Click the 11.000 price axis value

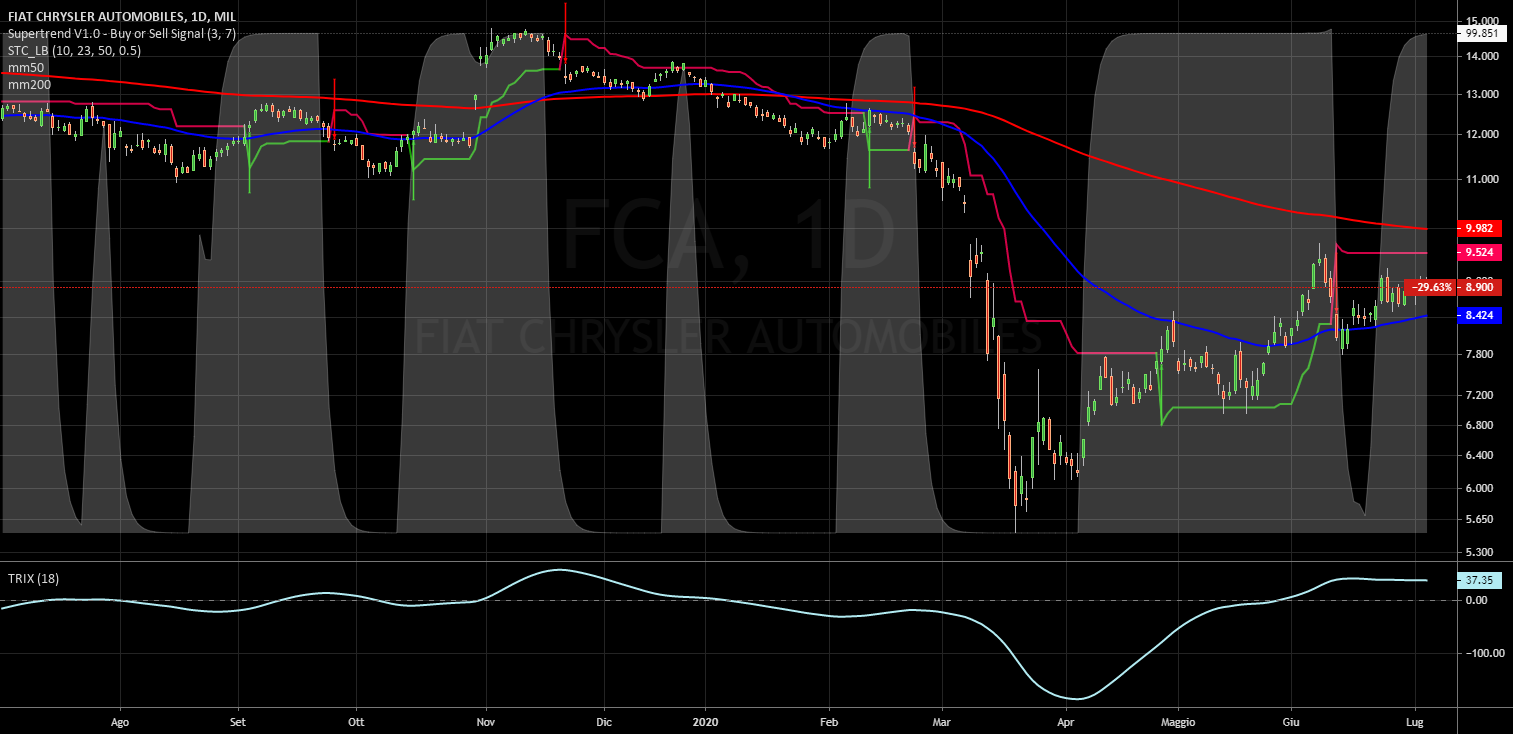pos(1482,179)
